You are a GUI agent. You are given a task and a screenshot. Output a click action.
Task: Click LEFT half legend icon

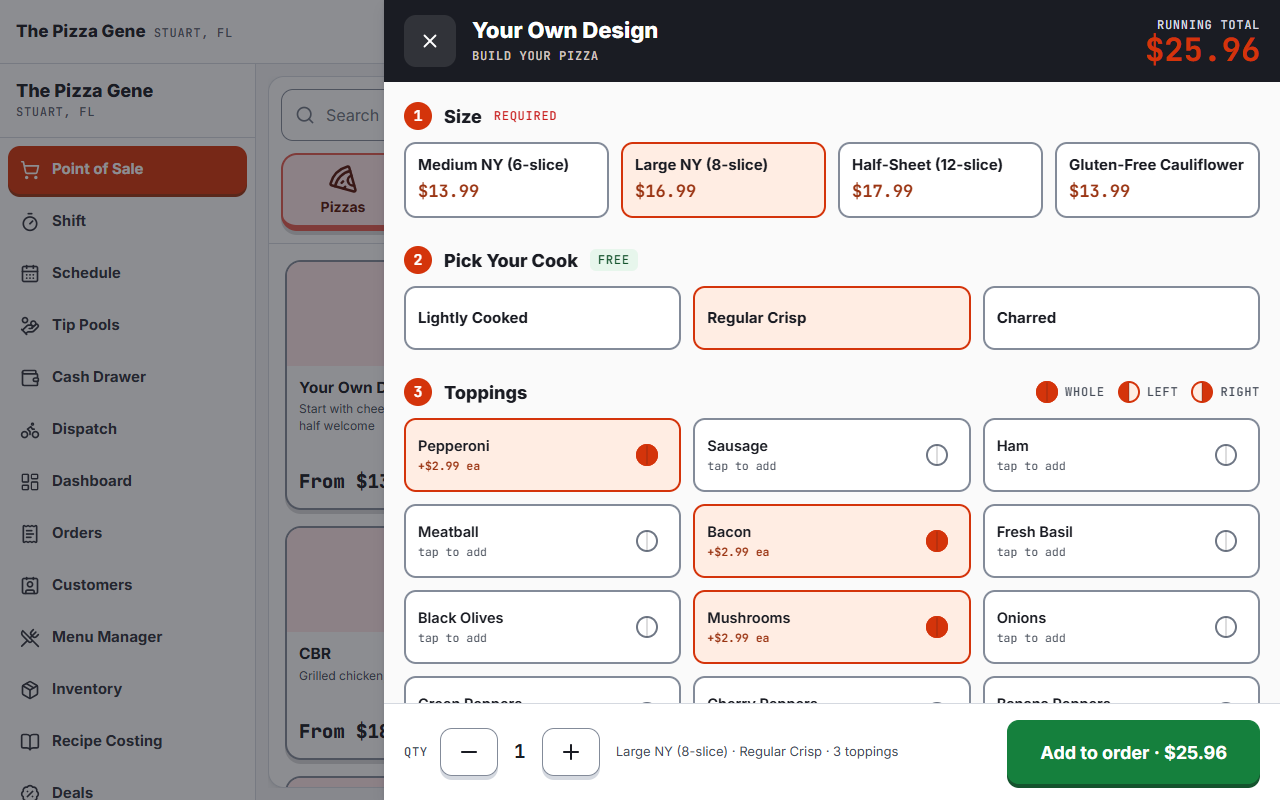(x=1129, y=392)
